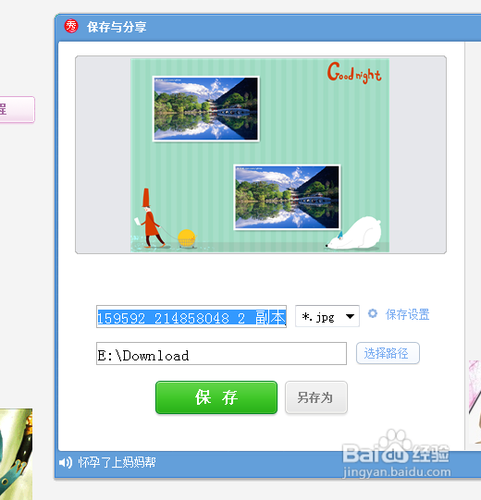Click the green 保存 button
The image size is (481, 500).
[216, 397]
